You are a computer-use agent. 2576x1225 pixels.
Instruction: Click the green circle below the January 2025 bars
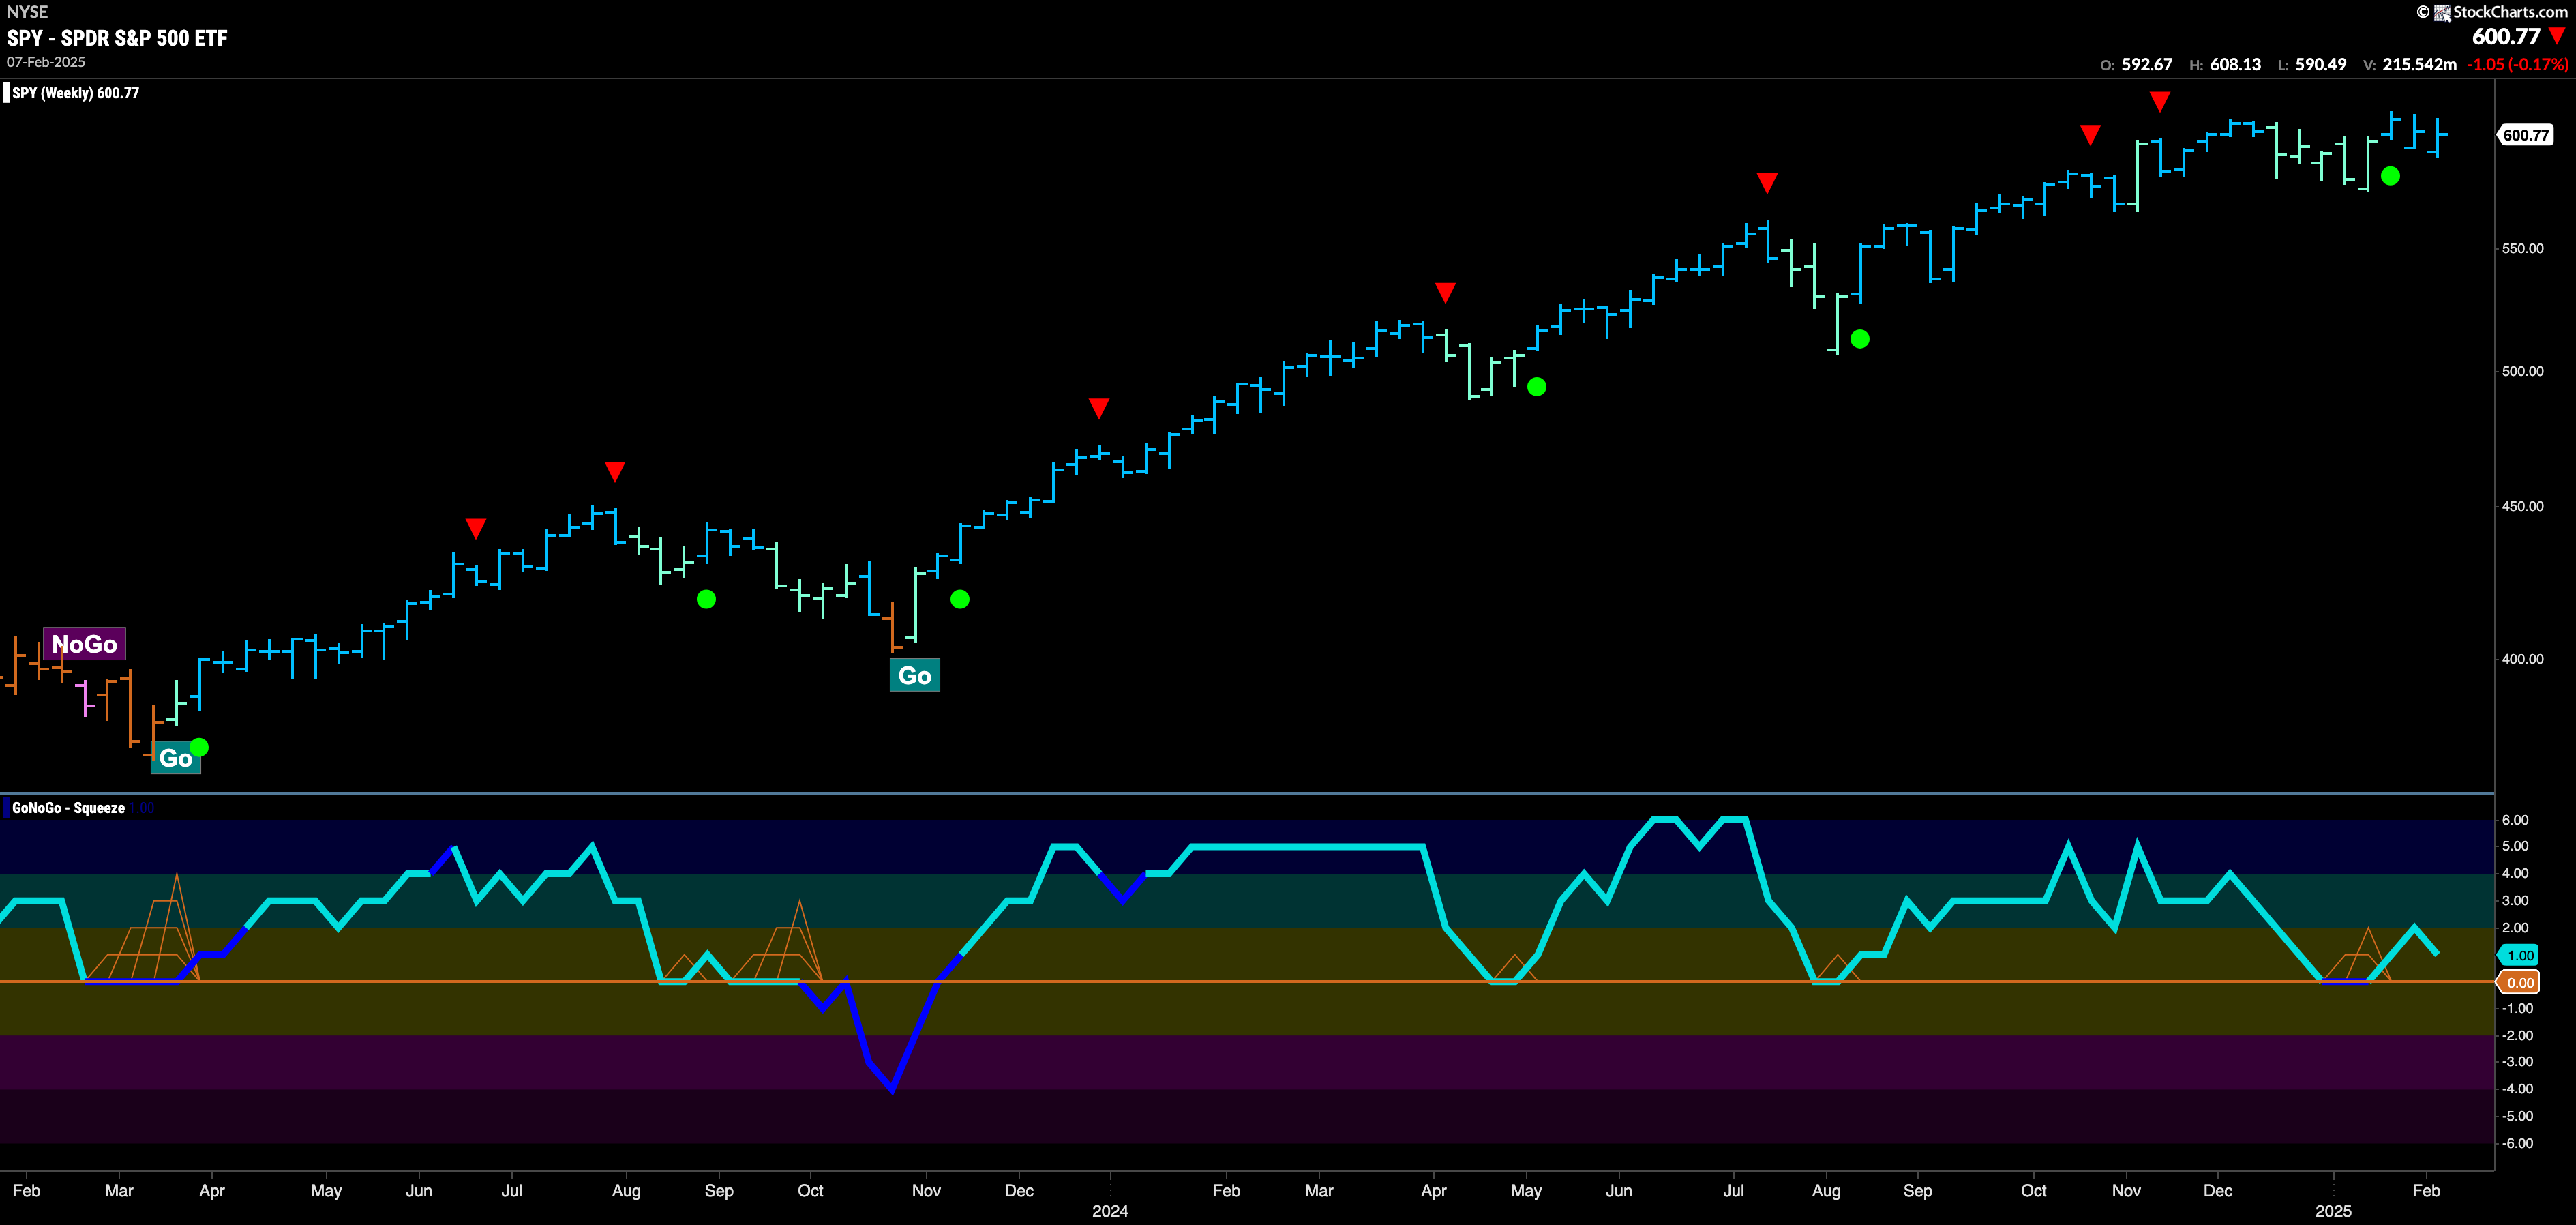pos(2390,176)
